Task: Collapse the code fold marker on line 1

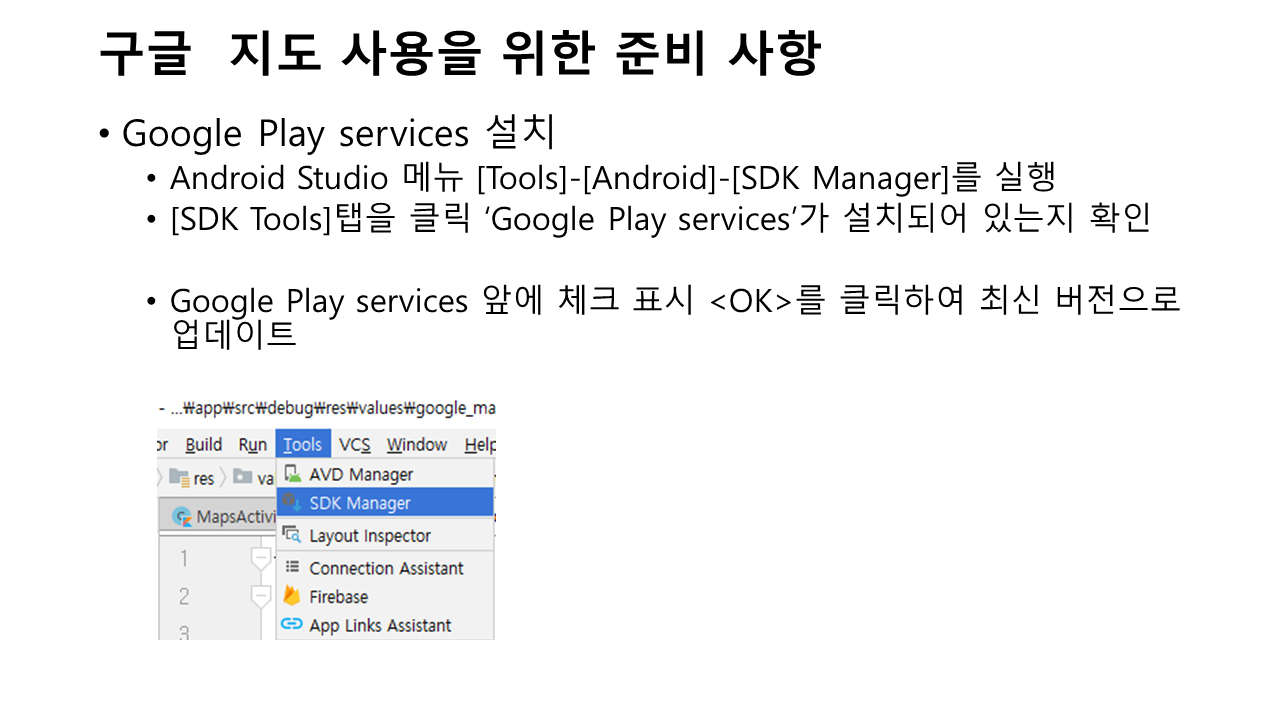Action: tap(261, 558)
